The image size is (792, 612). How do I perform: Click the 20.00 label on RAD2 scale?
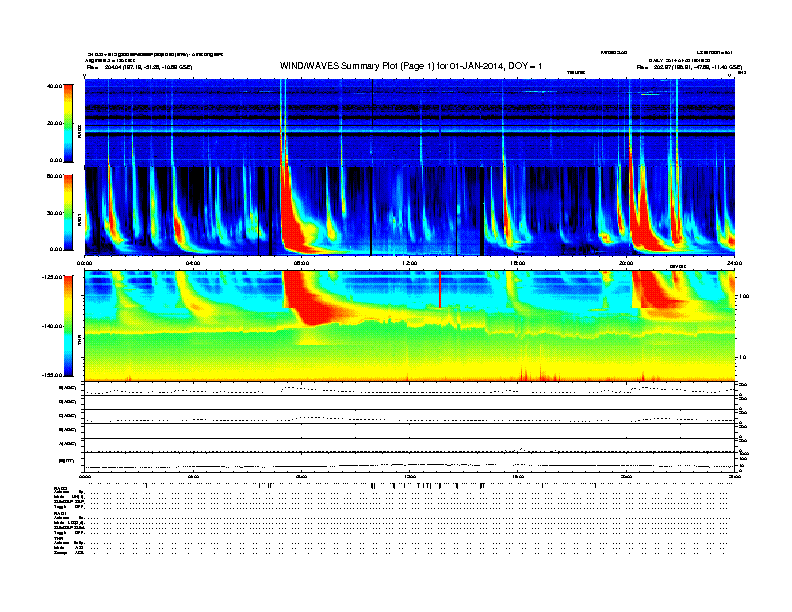point(55,123)
